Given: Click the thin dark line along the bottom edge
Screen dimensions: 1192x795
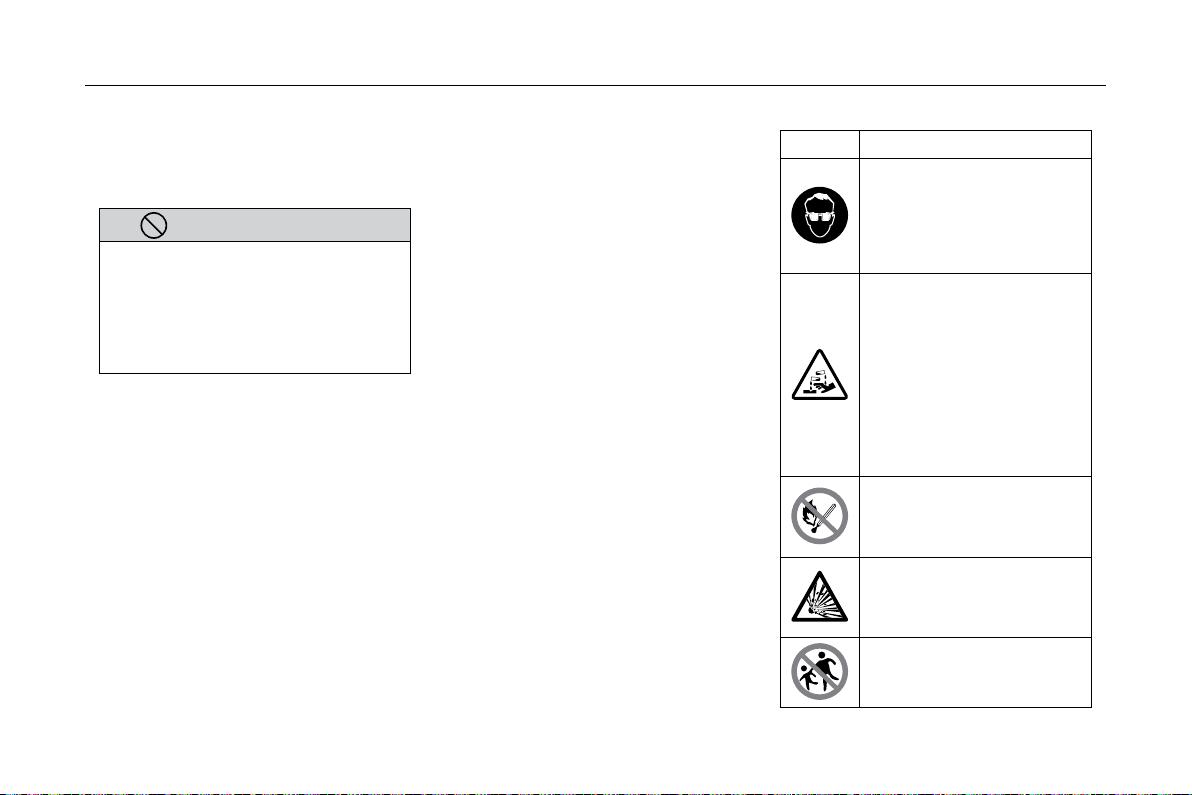Looking at the screenshot, I should (x=596, y=793).
